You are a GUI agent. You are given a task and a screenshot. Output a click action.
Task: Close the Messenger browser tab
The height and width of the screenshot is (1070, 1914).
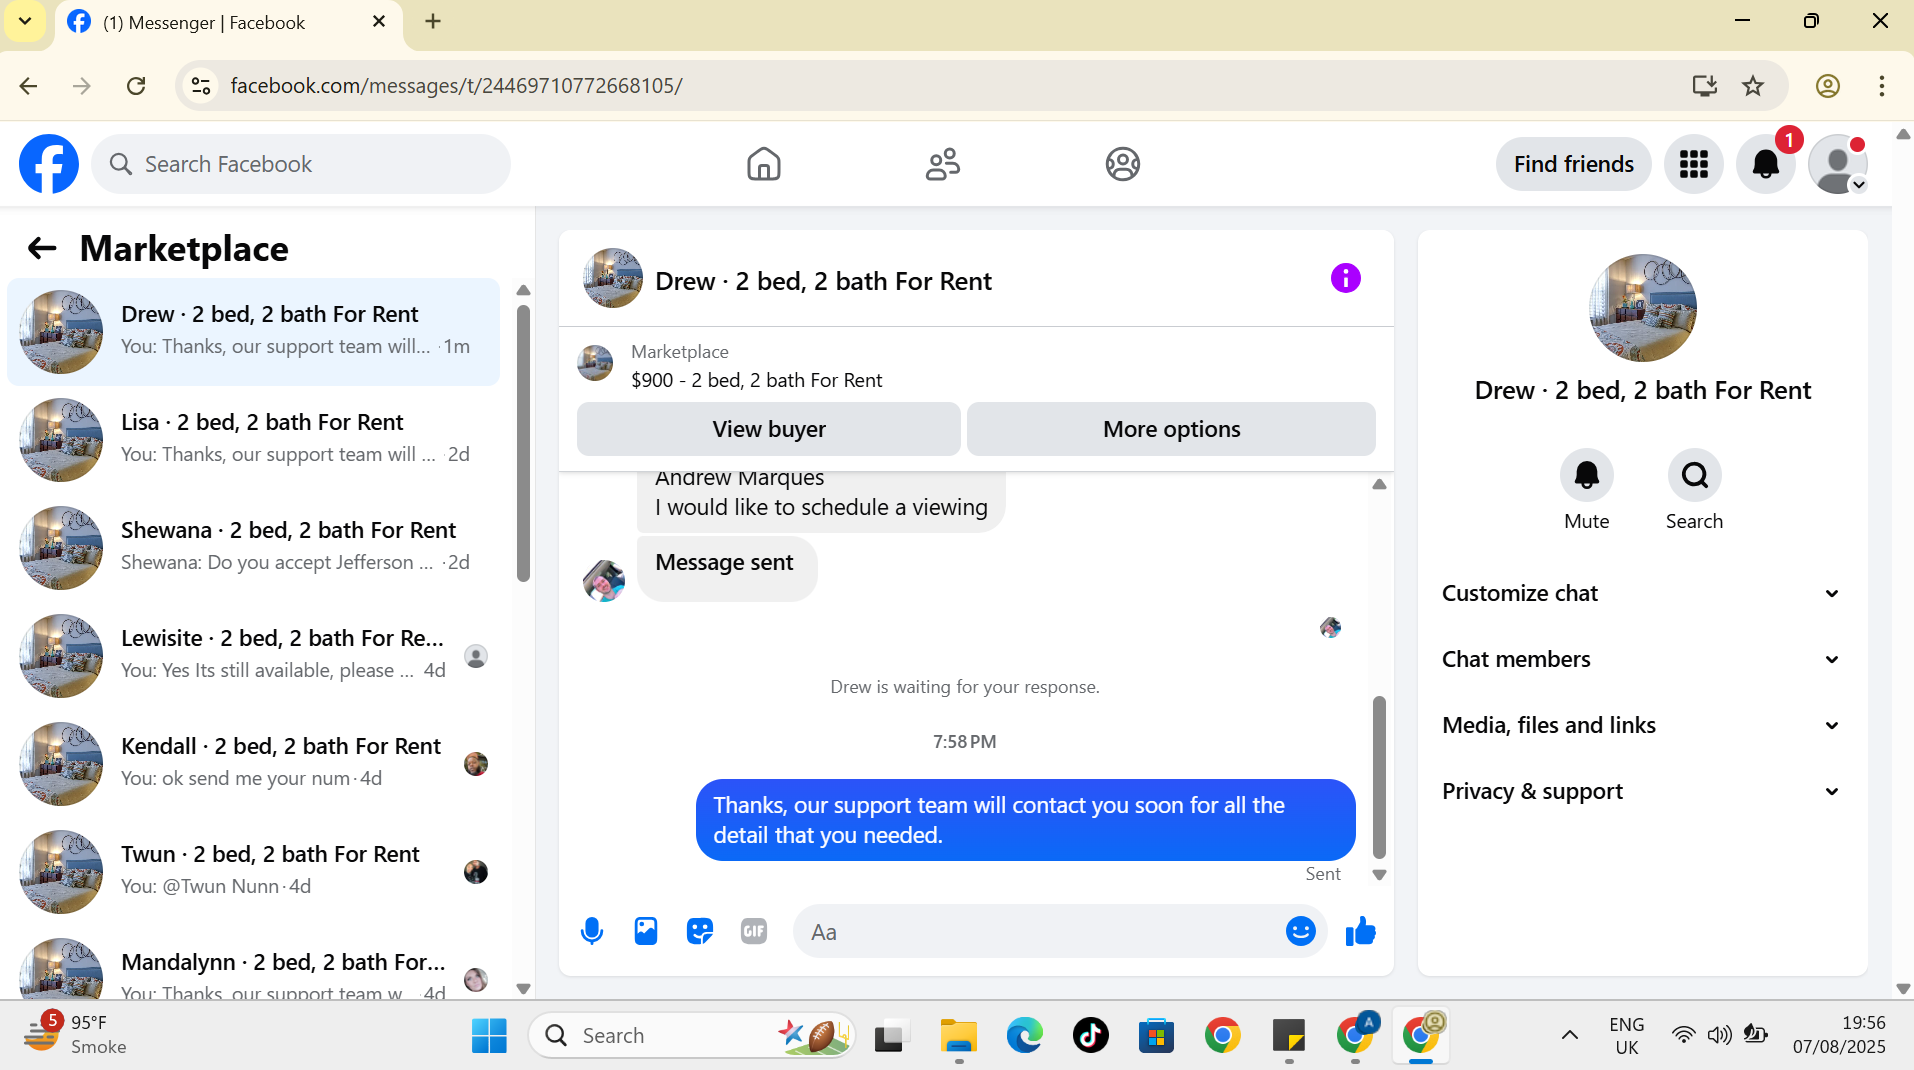pos(379,21)
